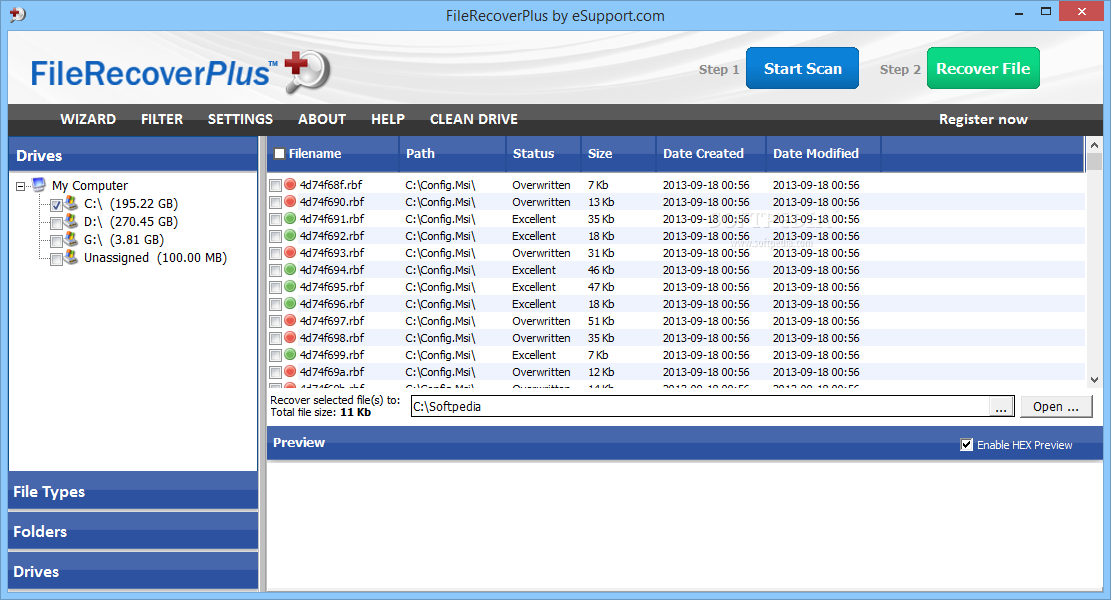Click the C:\ drive icon
The height and width of the screenshot is (600, 1111).
(x=72, y=203)
